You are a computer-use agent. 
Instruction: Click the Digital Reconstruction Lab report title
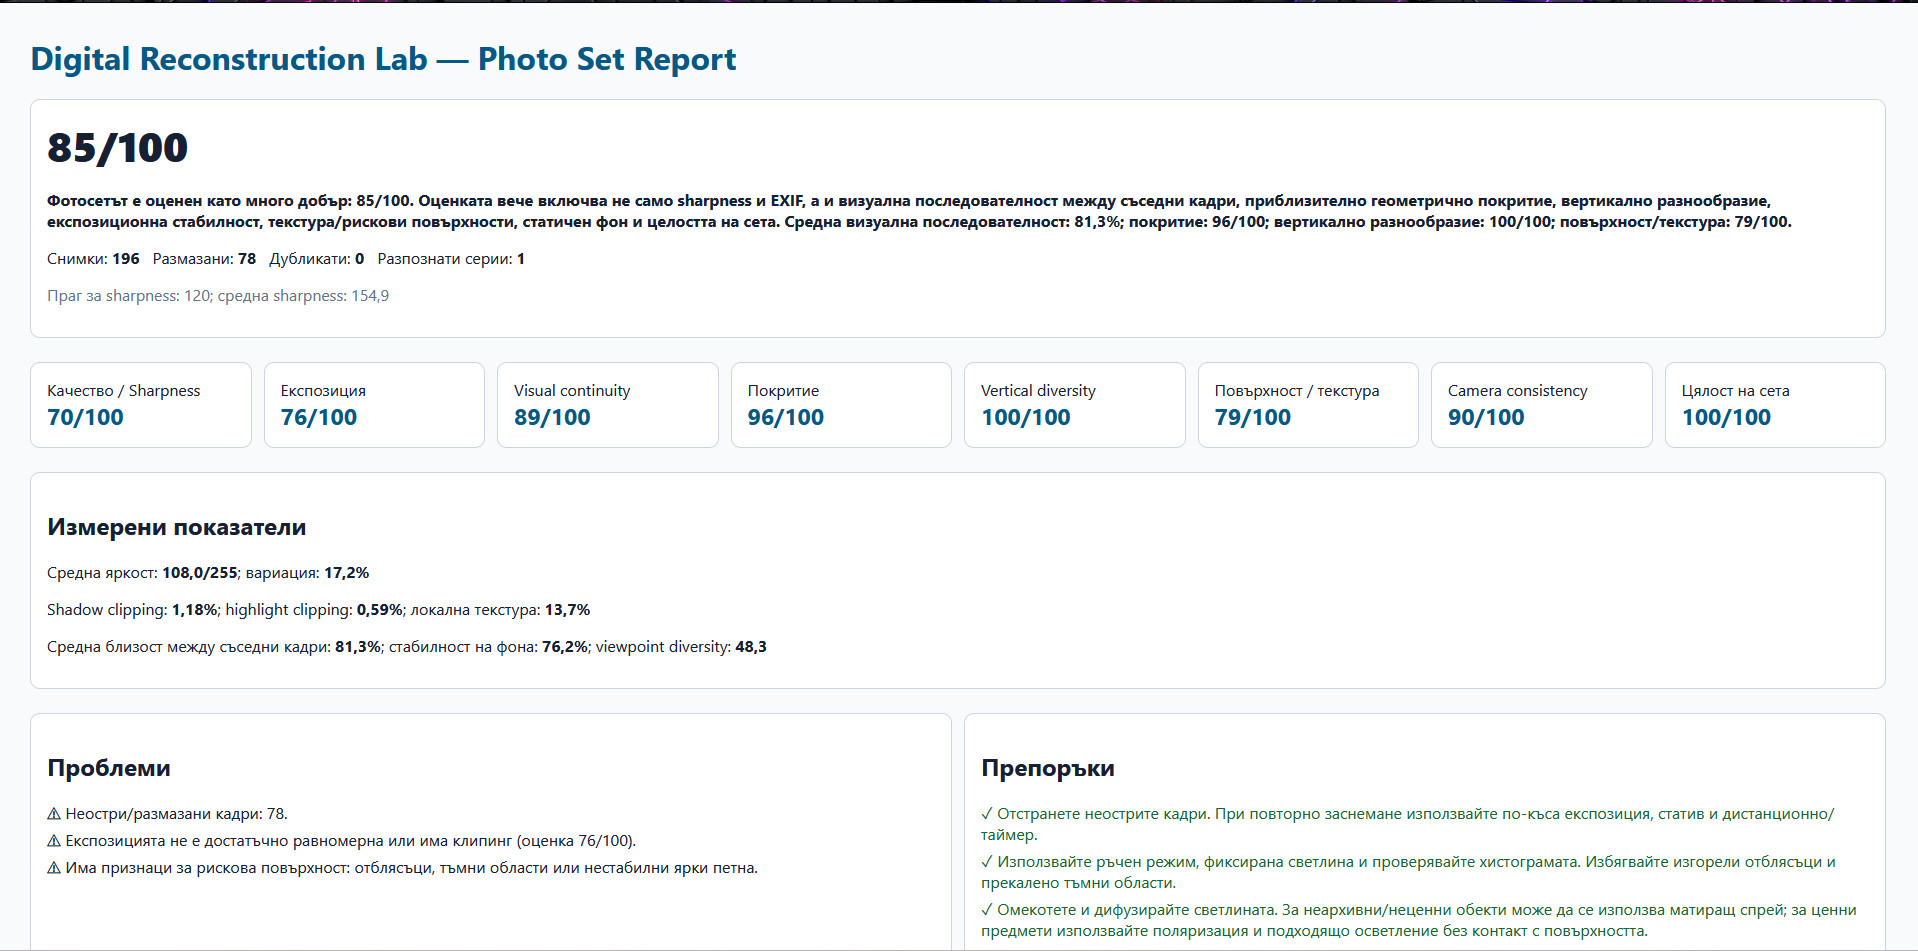pyautogui.click(x=383, y=59)
